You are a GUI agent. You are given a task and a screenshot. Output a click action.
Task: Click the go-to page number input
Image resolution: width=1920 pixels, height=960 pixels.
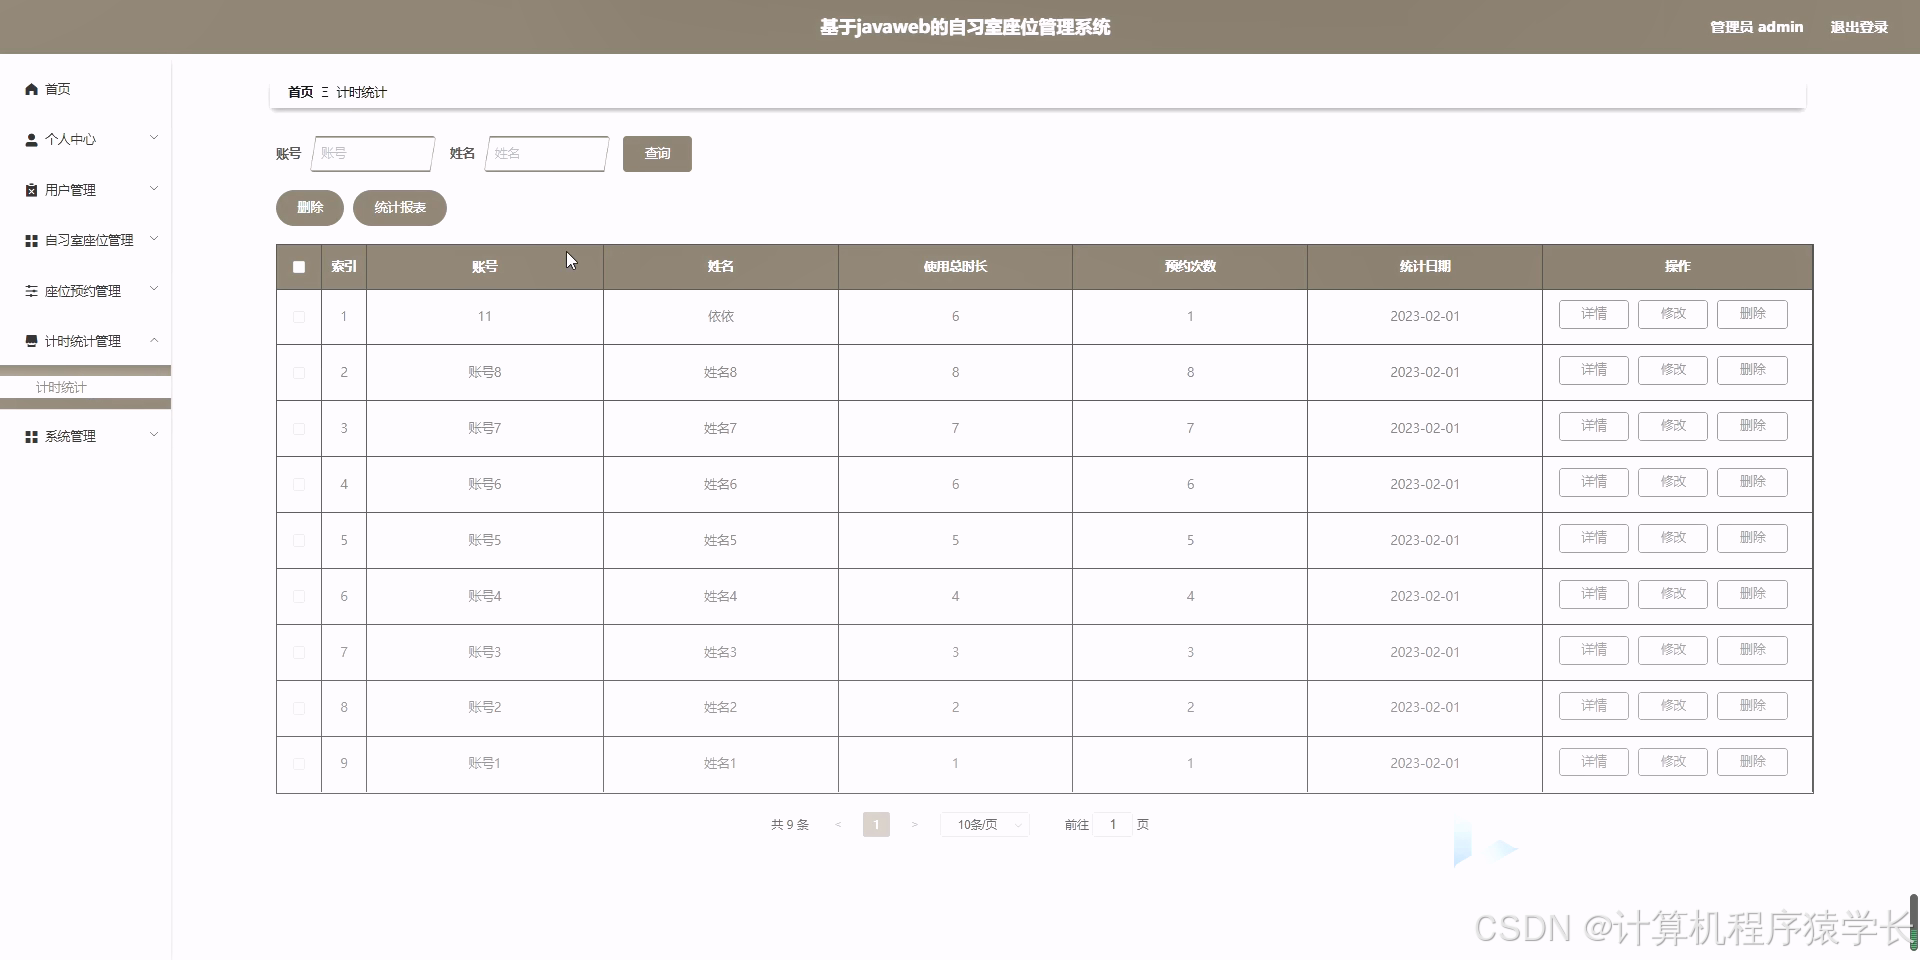click(x=1112, y=825)
